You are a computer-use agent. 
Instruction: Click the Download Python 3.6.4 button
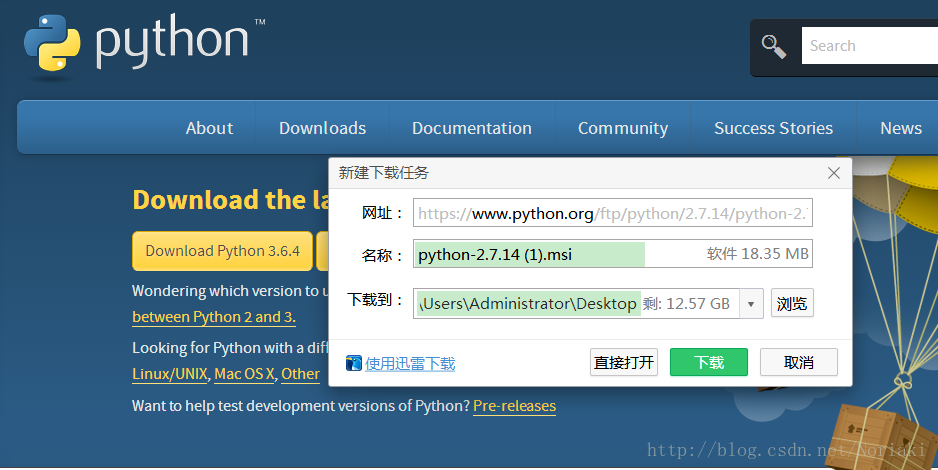223,251
